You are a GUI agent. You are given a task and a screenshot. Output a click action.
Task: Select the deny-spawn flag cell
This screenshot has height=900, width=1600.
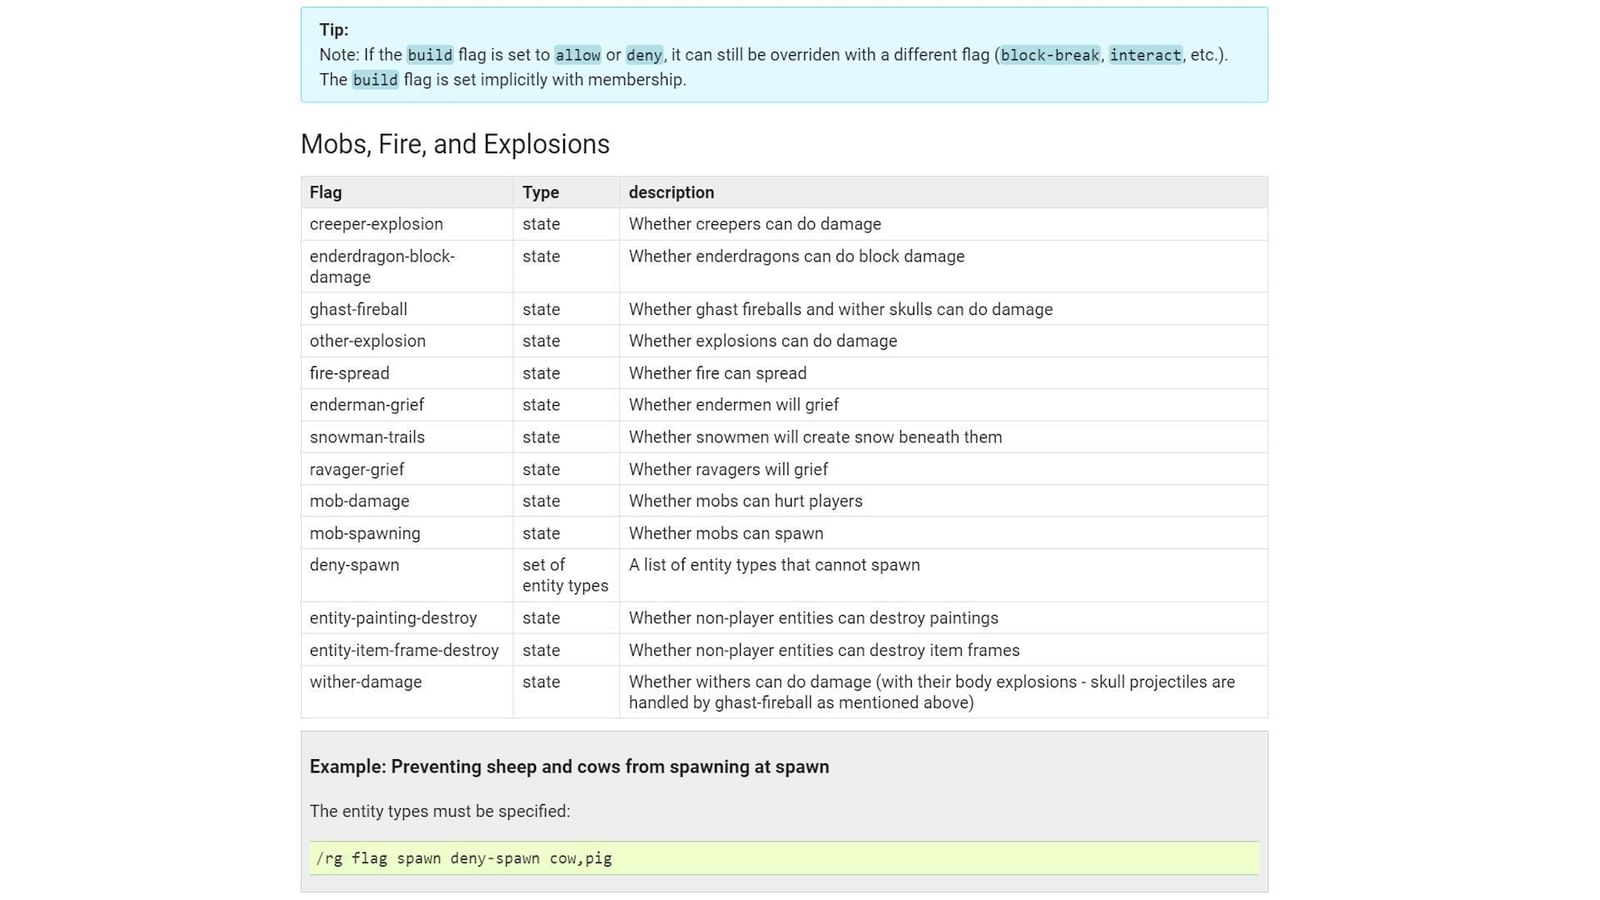[352, 565]
